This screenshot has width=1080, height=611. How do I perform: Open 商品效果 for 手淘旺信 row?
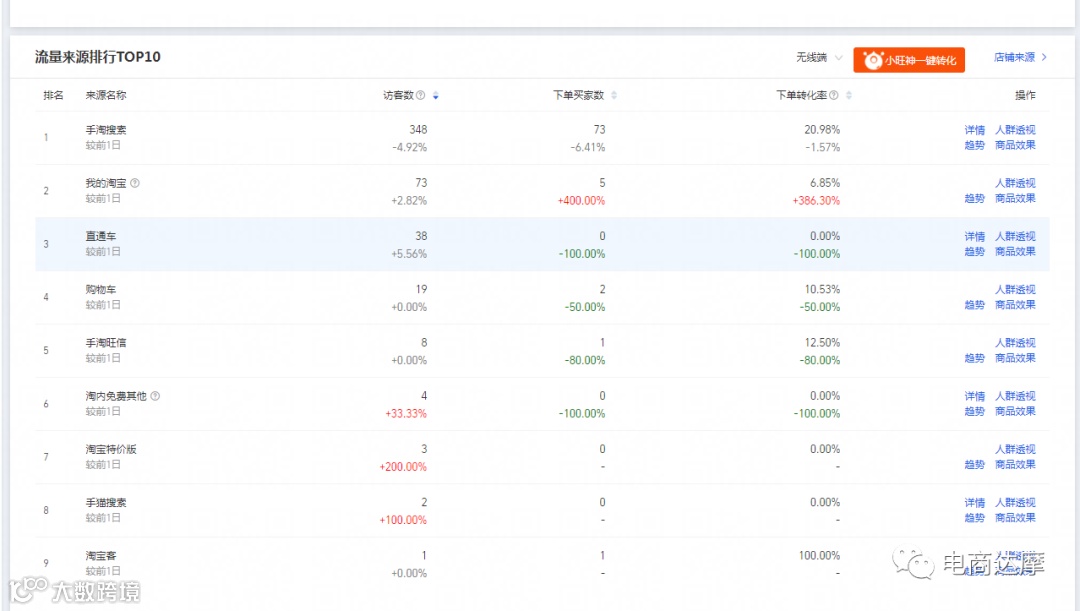tap(1015, 358)
